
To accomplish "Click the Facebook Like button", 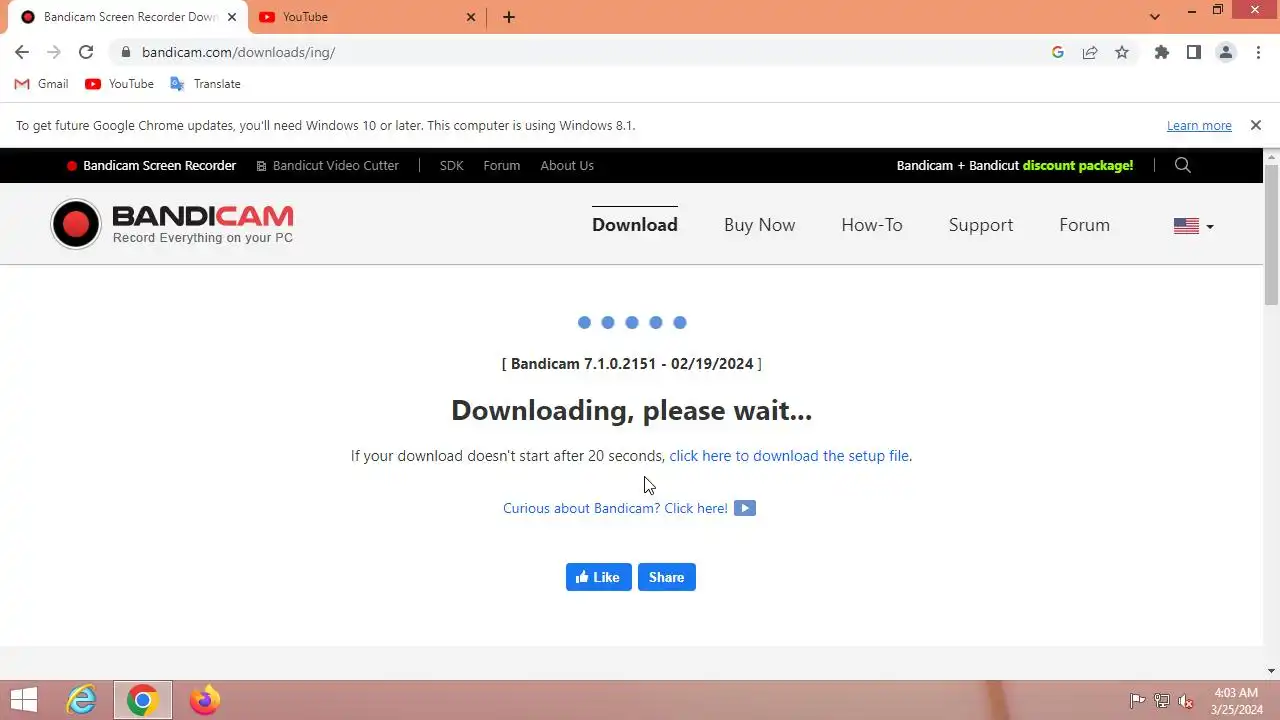I will click(599, 577).
